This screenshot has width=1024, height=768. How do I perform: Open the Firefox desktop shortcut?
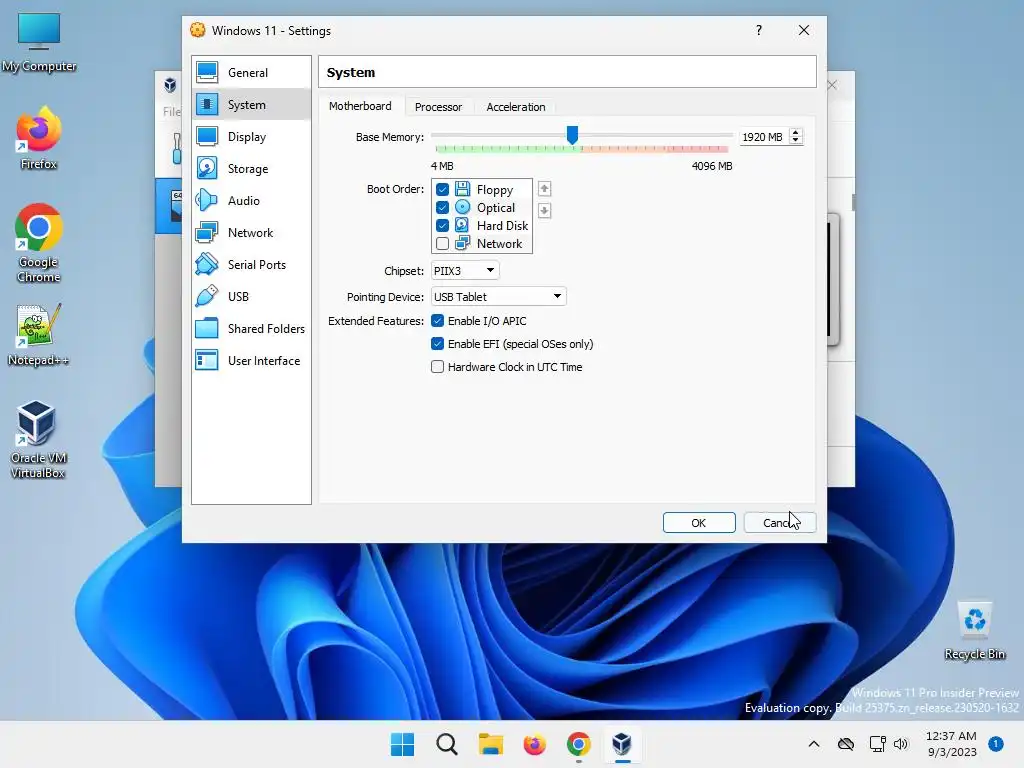39,139
